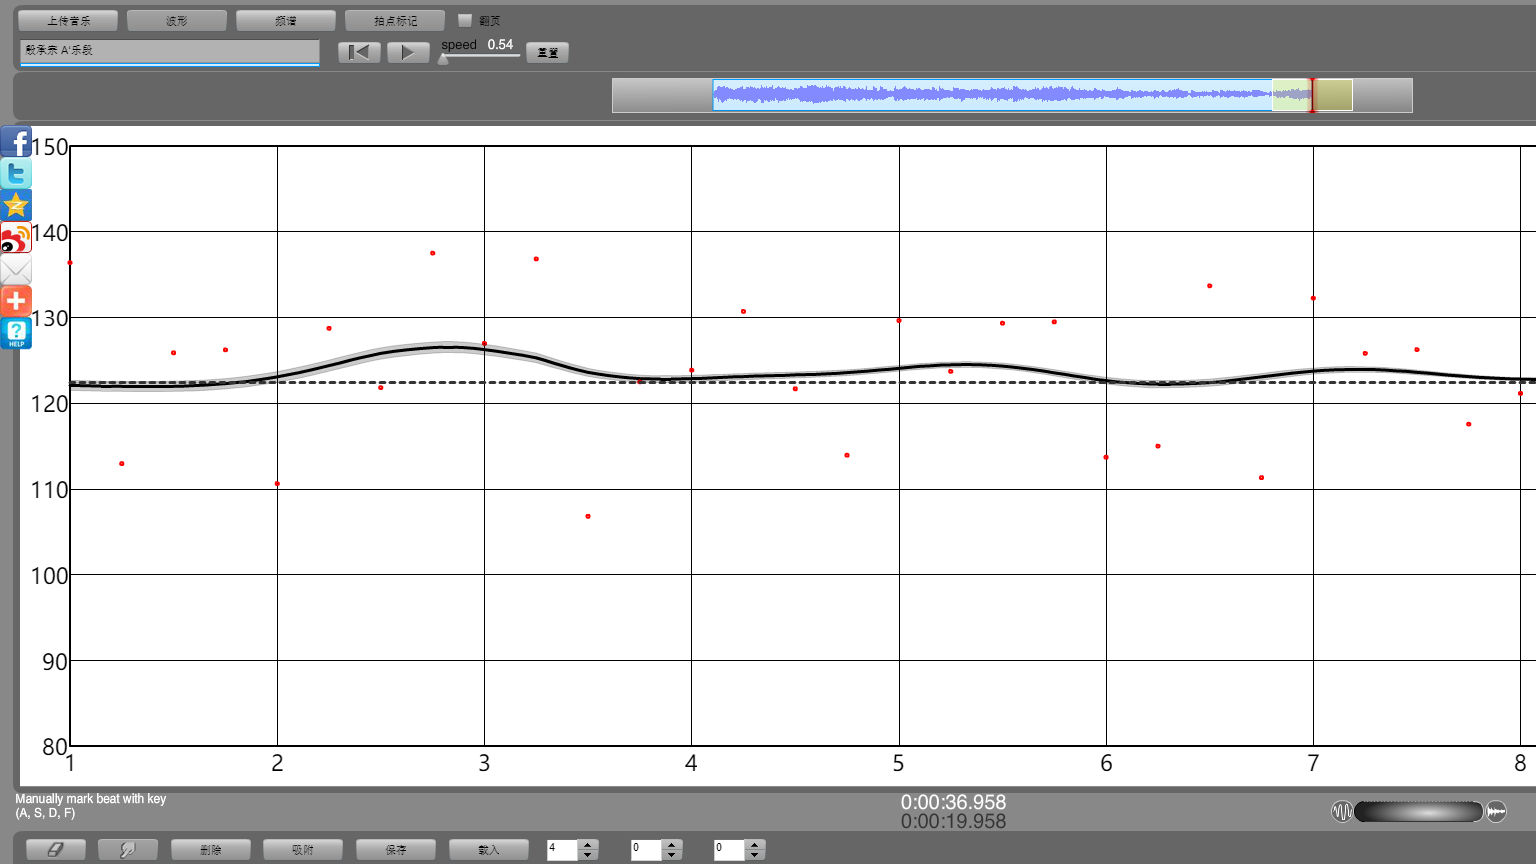Switch to the 频谱 view
The height and width of the screenshot is (864, 1536).
286,20
